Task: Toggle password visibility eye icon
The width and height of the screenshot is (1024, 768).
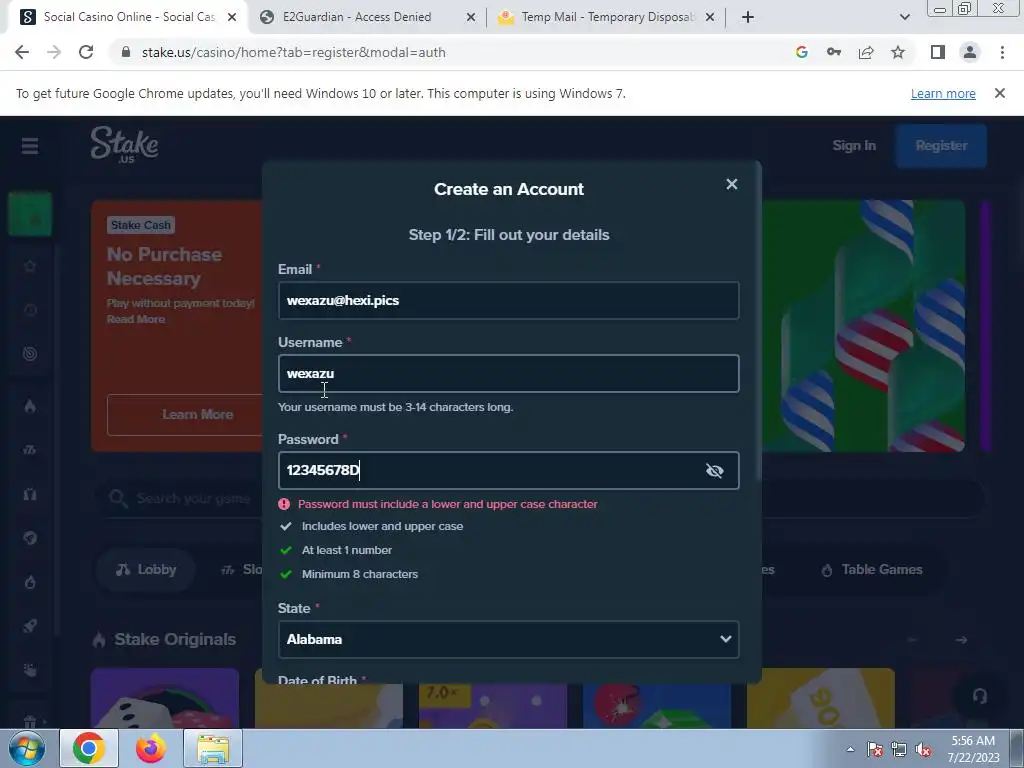Action: (x=714, y=470)
